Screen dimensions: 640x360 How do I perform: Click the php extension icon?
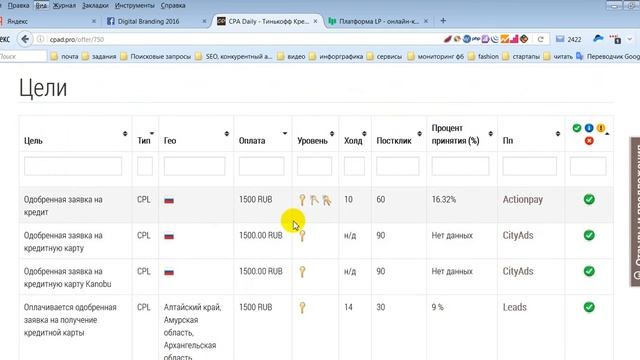pyautogui.click(x=476, y=39)
